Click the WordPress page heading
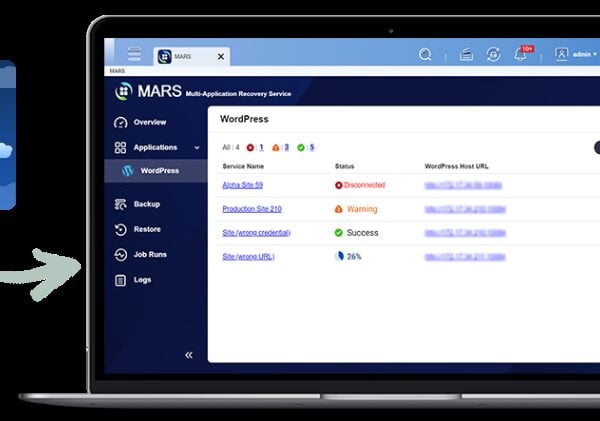The width and height of the screenshot is (600, 421). [x=244, y=119]
